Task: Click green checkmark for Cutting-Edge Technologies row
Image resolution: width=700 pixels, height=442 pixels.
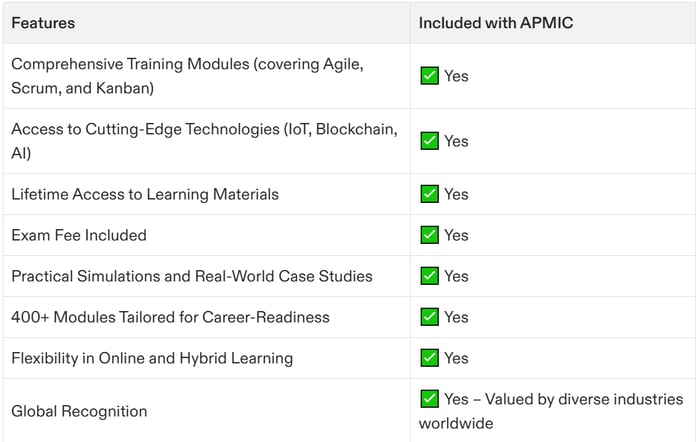Action: point(429,141)
